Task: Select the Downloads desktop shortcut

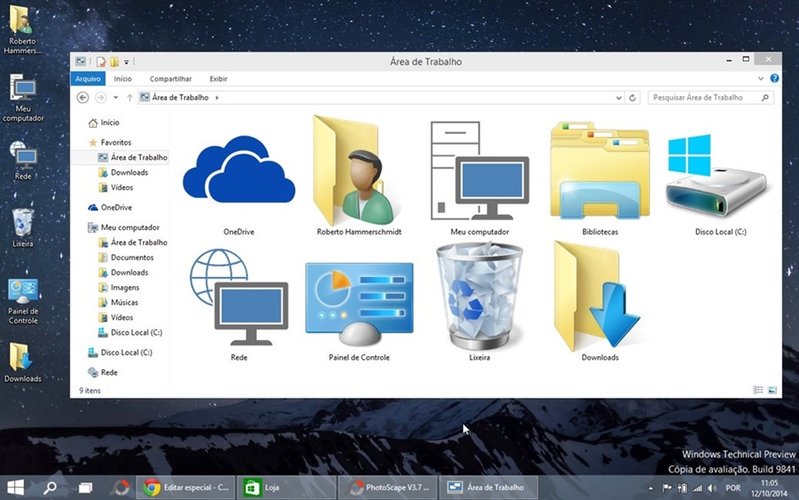Action: (23, 362)
